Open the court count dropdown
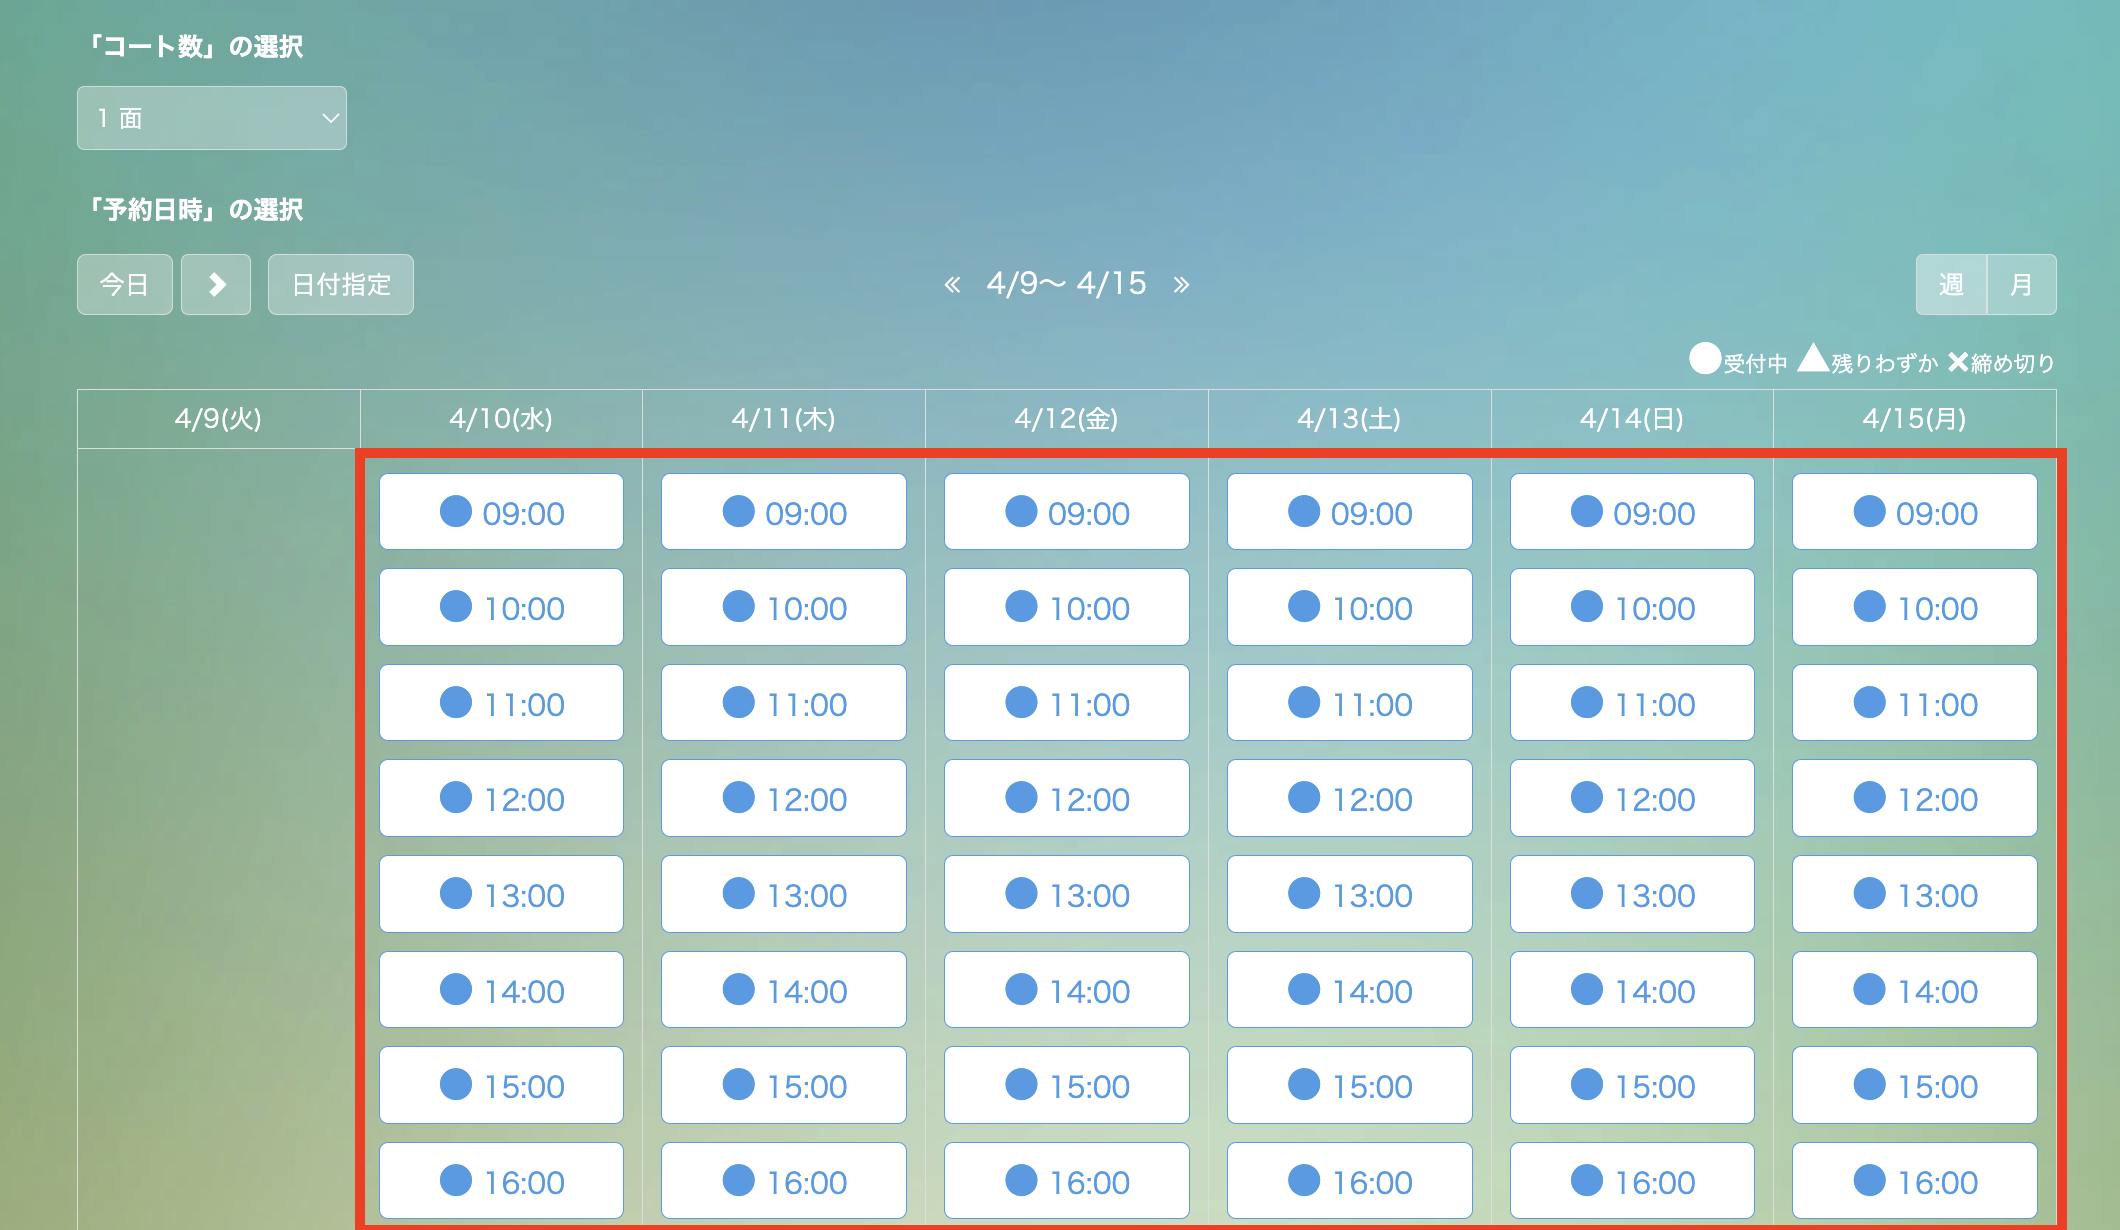The image size is (2120, 1230). [212, 118]
